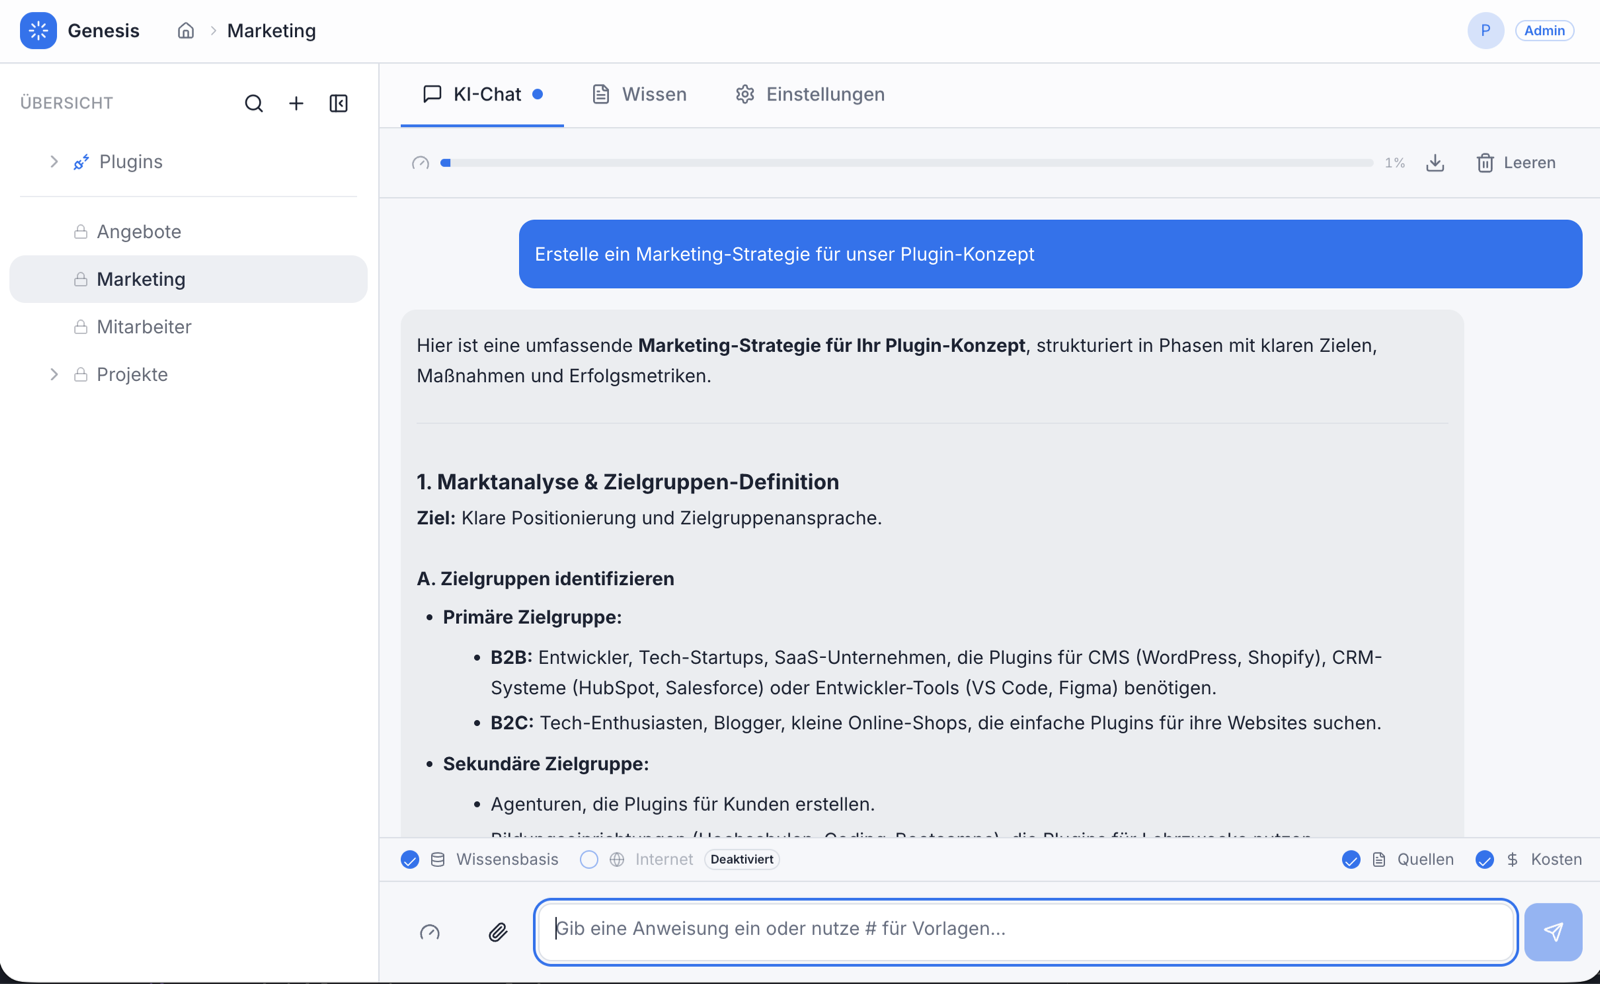Click Marketing in the breadcrumb
1600x984 pixels.
[271, 31]
